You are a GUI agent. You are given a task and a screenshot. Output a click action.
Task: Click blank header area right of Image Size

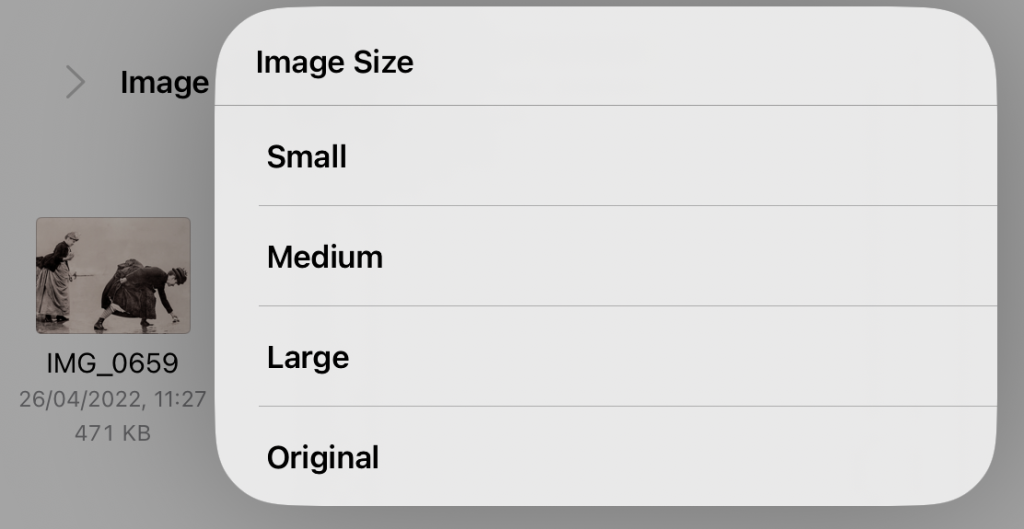click(750, 63)
